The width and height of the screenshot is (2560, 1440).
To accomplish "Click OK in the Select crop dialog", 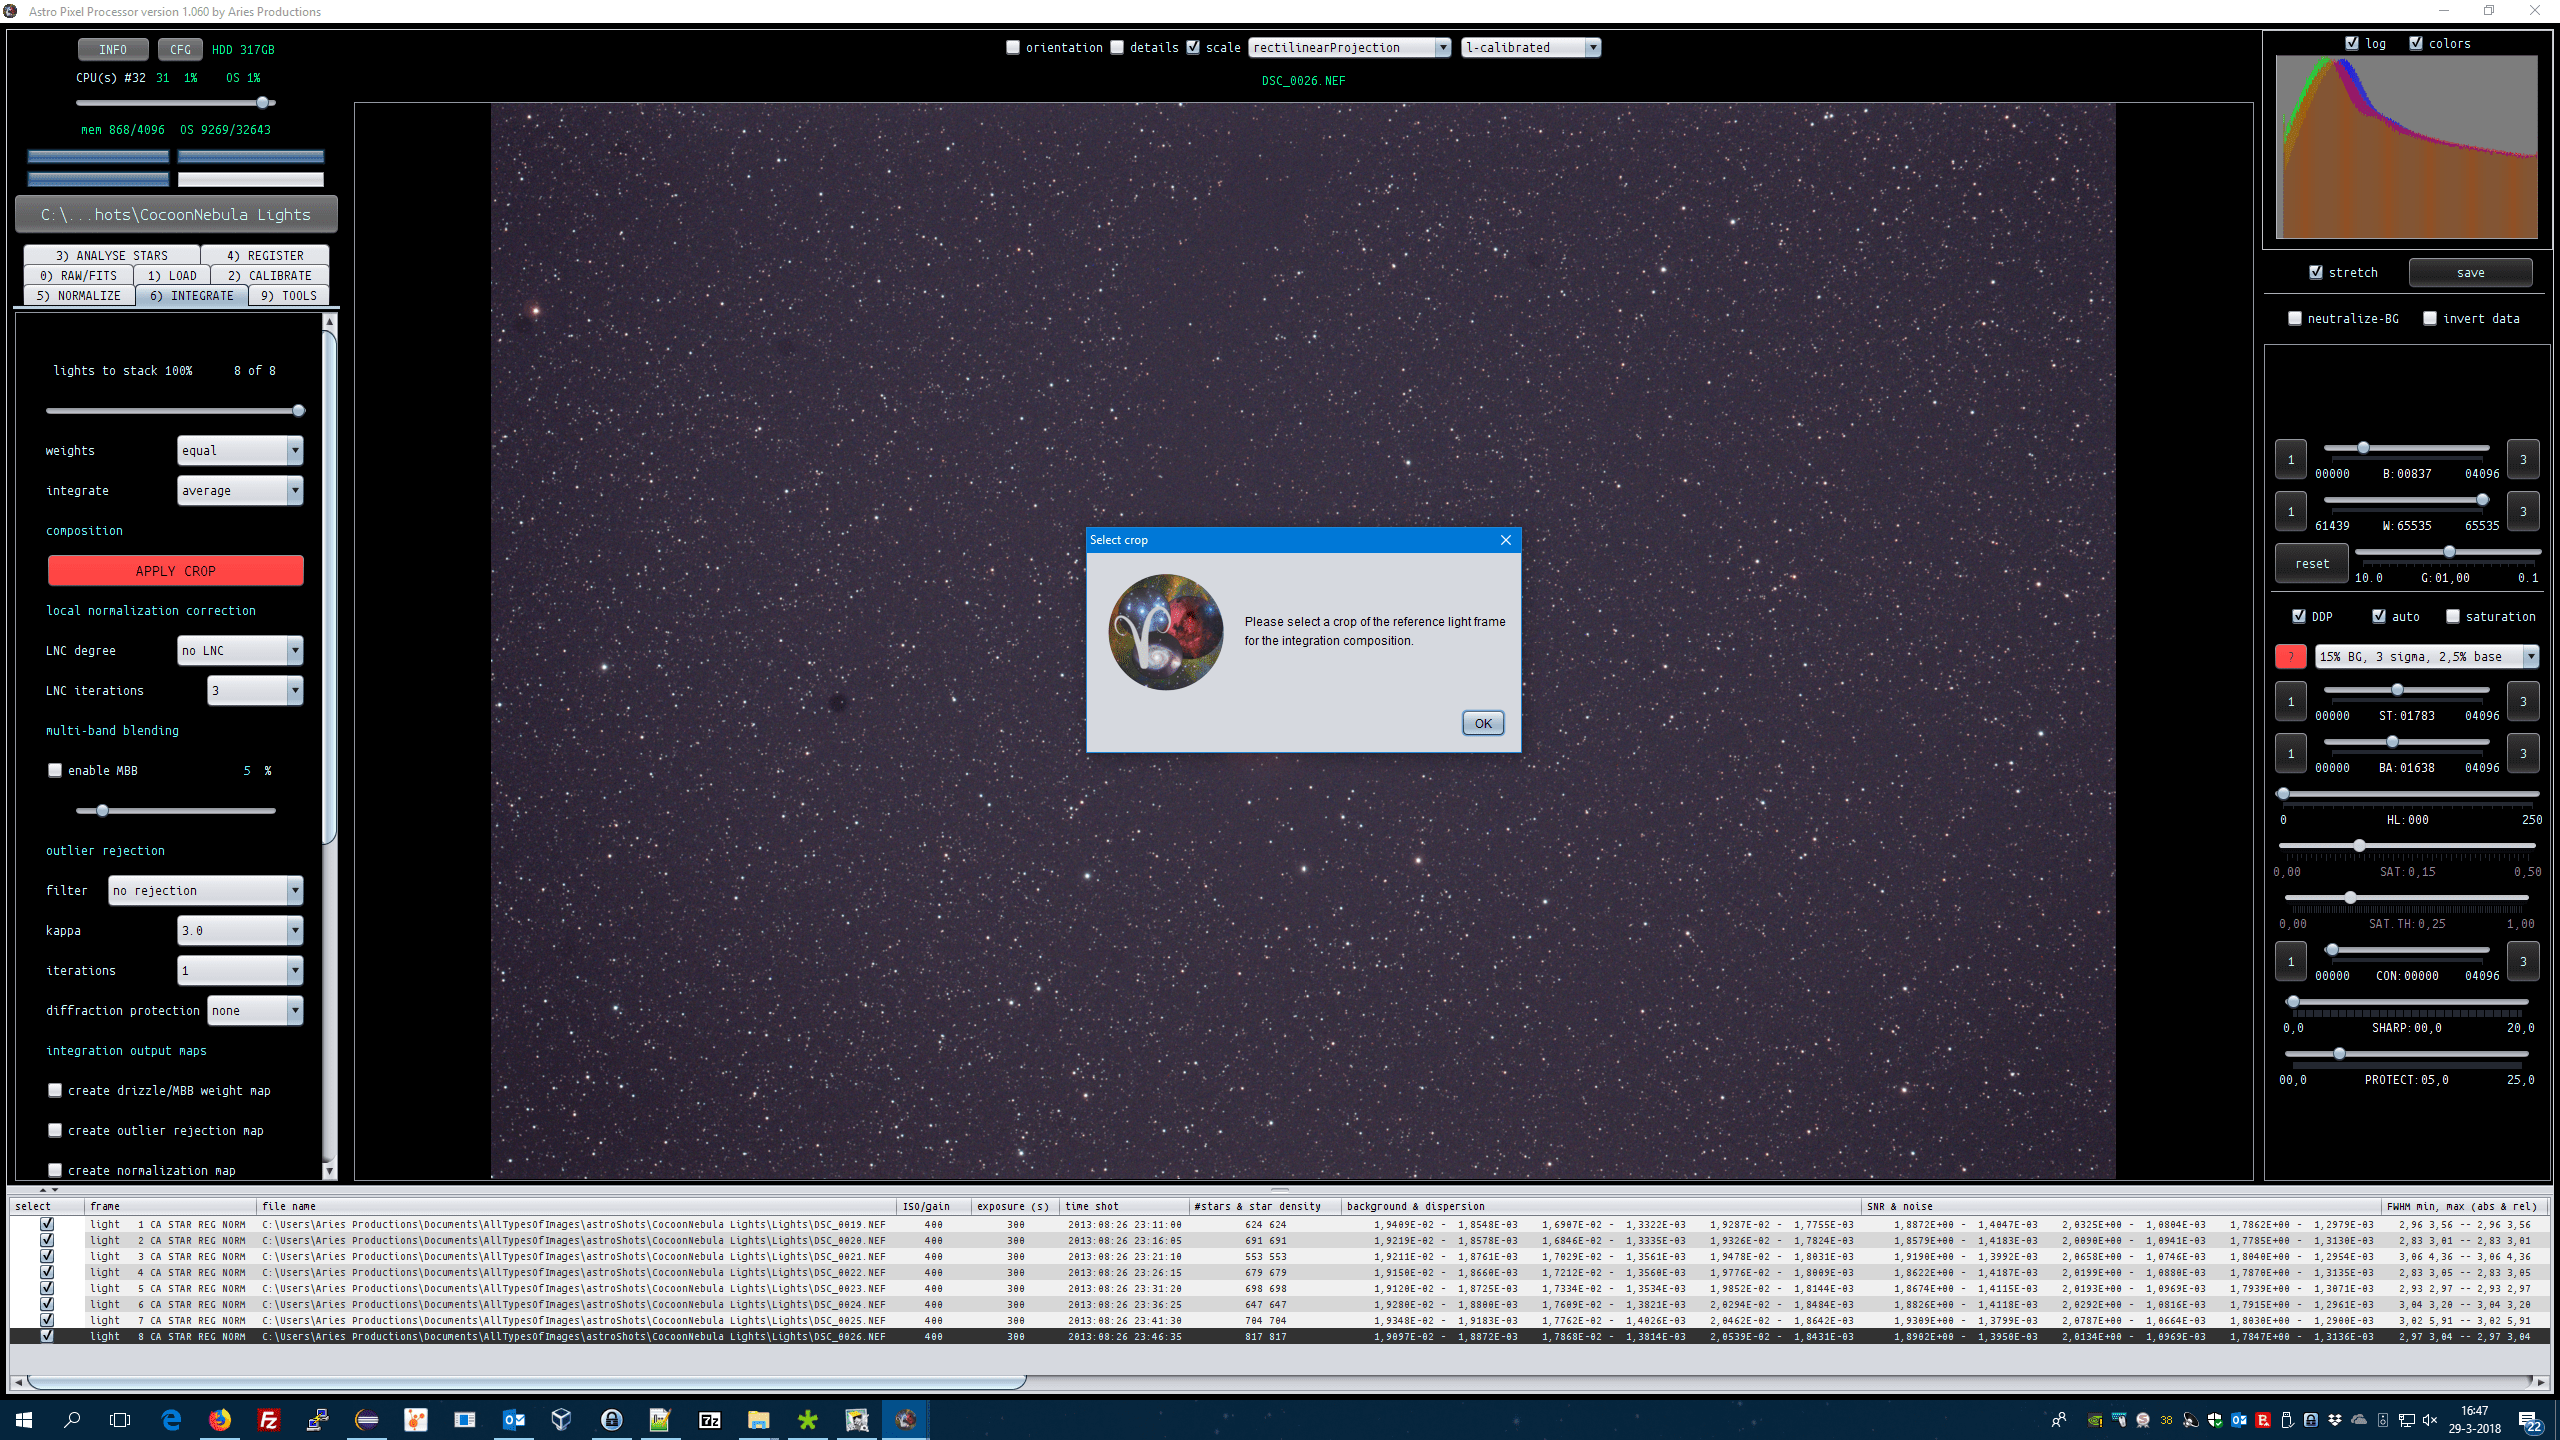I will pos(1482,723).
